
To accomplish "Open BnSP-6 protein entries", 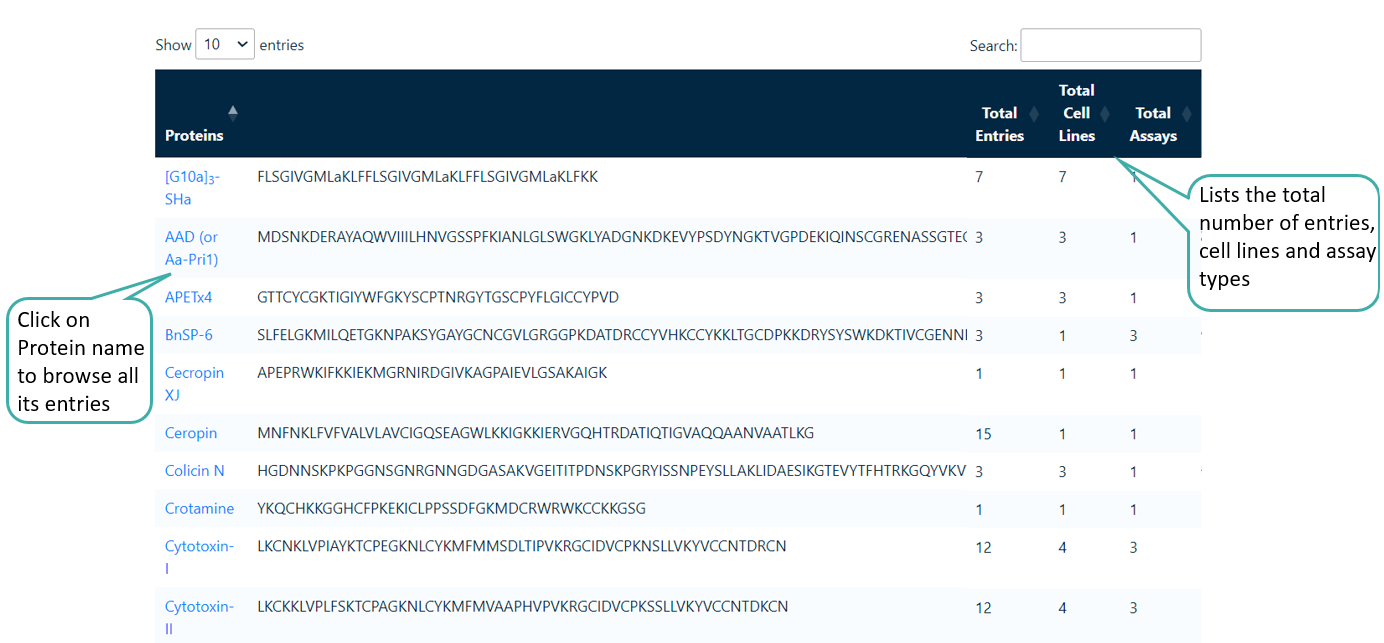I will (x=188, y=335).
